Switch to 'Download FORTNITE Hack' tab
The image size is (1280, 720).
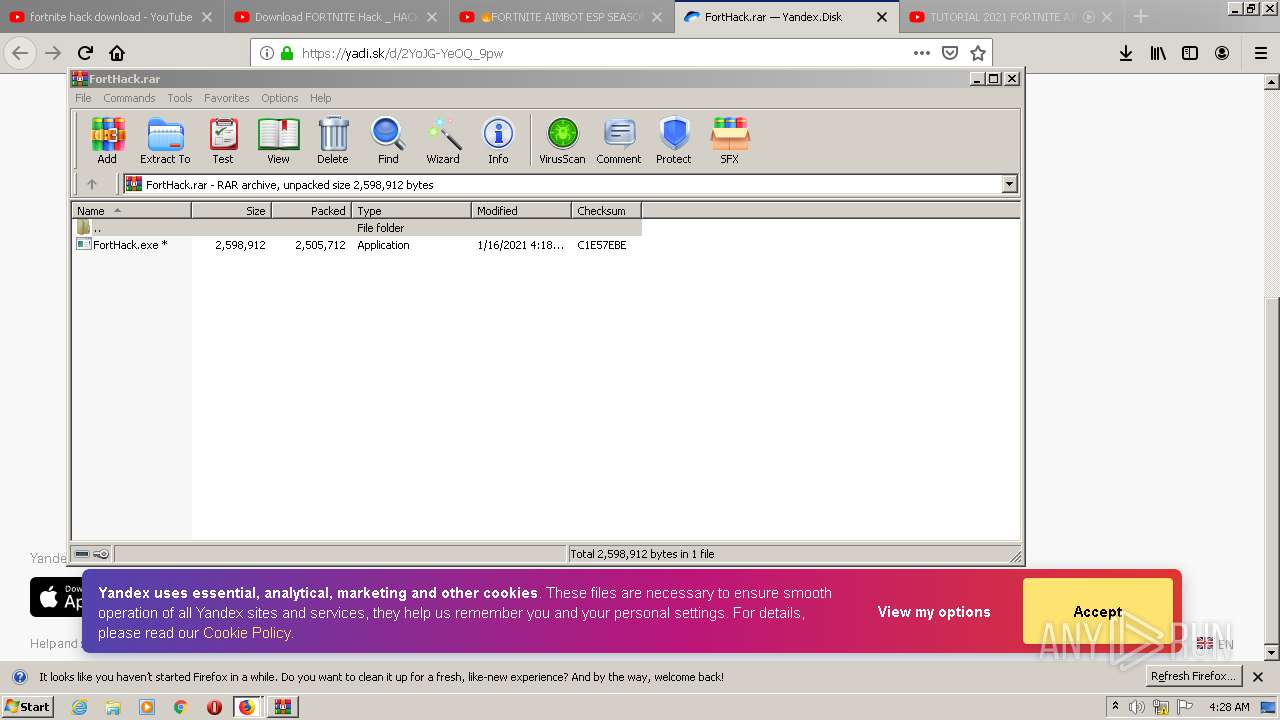(335, 17)
